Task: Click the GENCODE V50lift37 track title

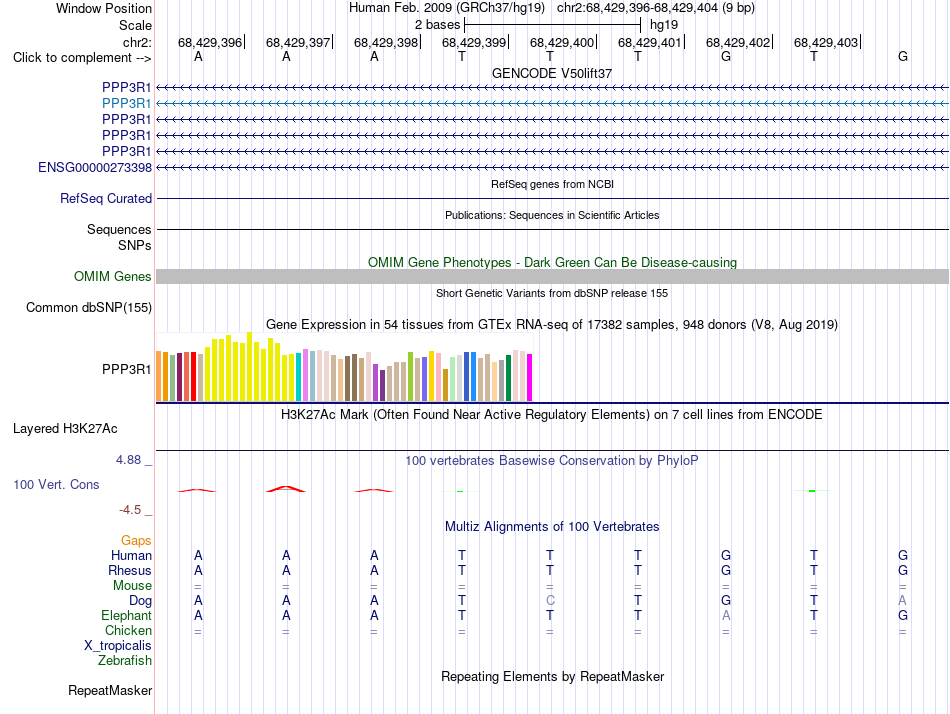Action: coord(552,73)
